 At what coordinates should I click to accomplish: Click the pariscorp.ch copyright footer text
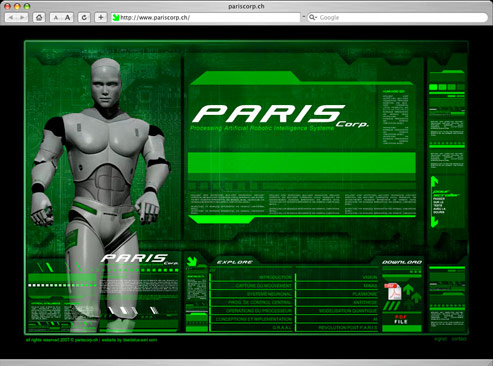[x=62, y=340]
